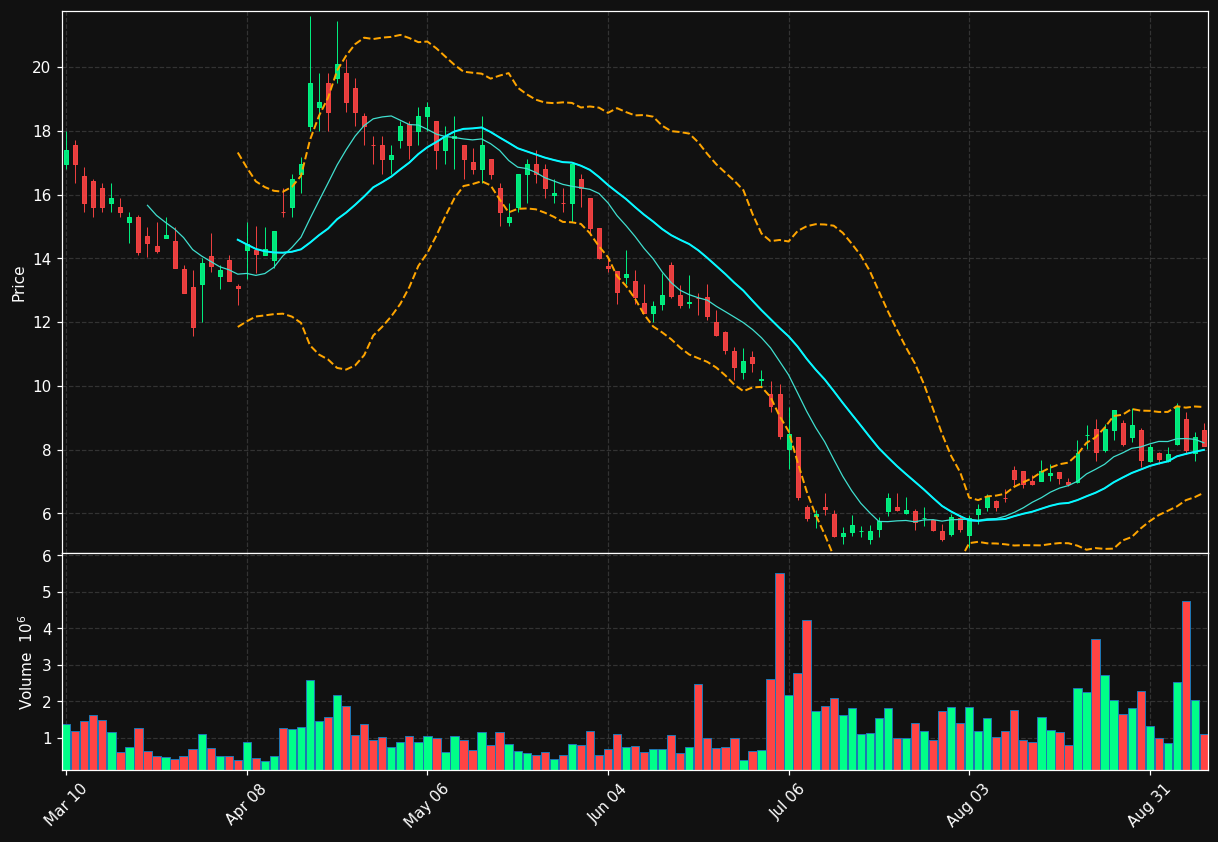
Task: Click the Jul 06 date label
Action: coord(787,803)
